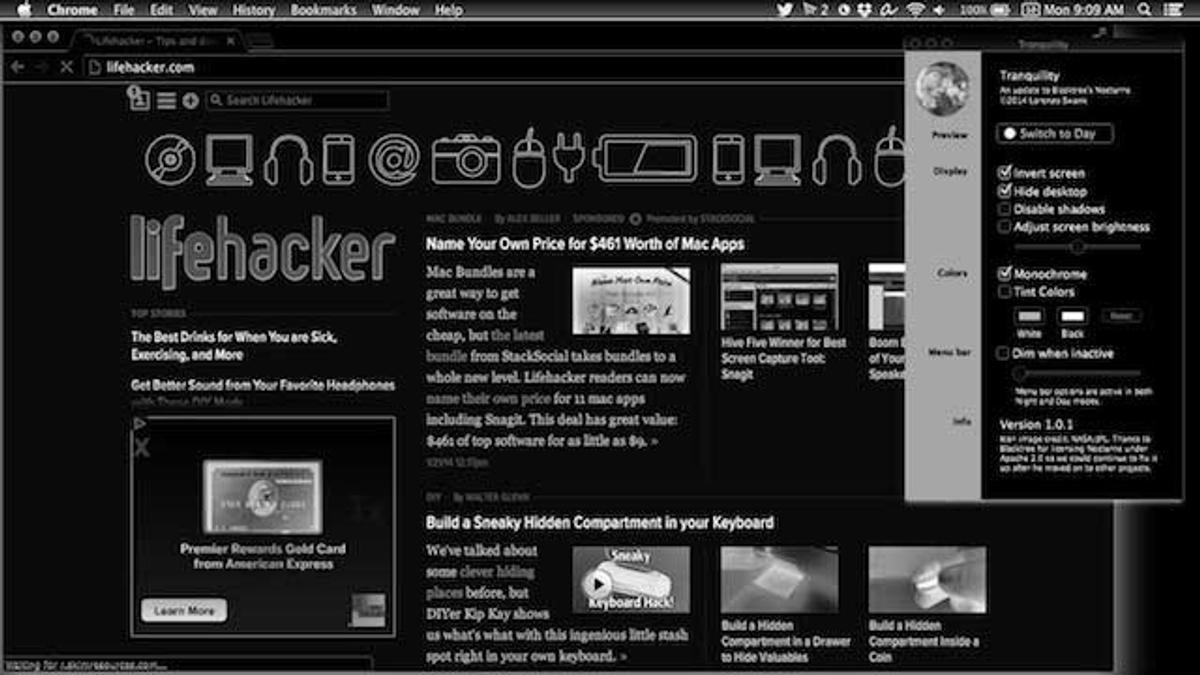Click Learn More in Amex ad
The height and width of the screenshot is (675, 1200).
click(184, 610)
